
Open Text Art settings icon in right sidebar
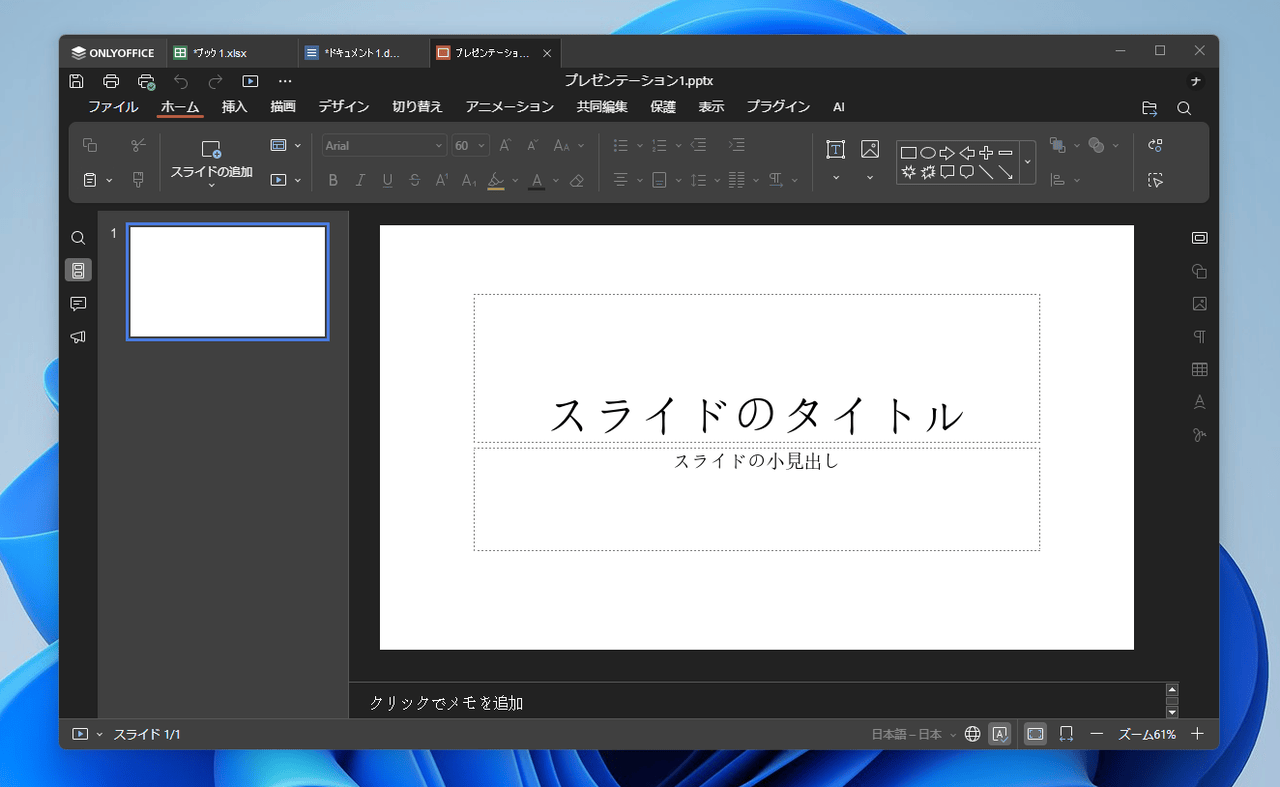click(1200, 402)
